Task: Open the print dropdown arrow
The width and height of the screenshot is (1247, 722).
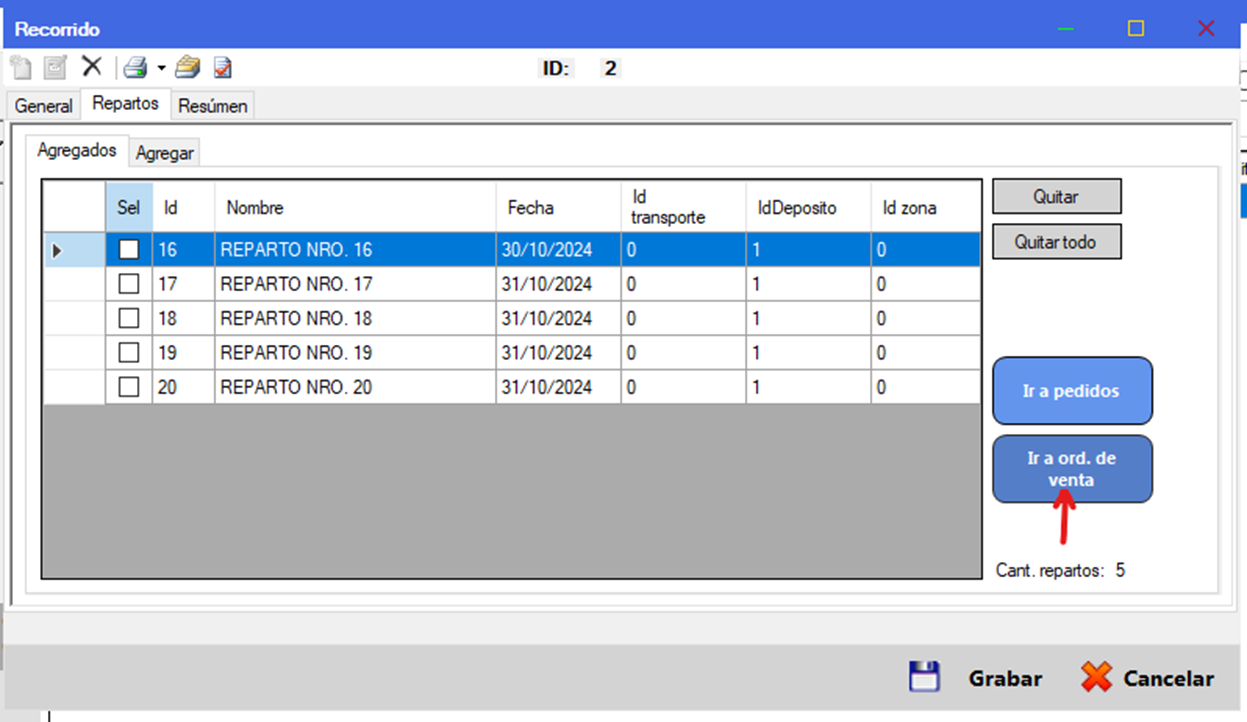Action: (161, 68)
